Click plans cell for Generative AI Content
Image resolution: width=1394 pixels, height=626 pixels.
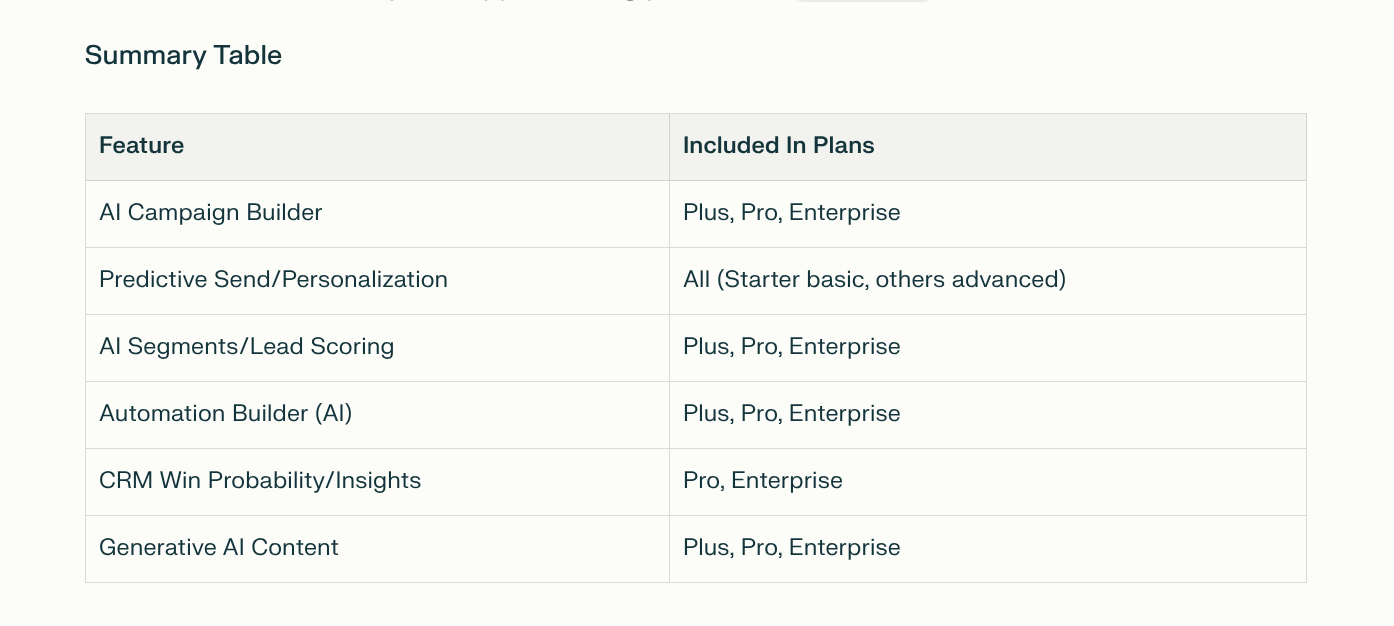tap(987, 549)
